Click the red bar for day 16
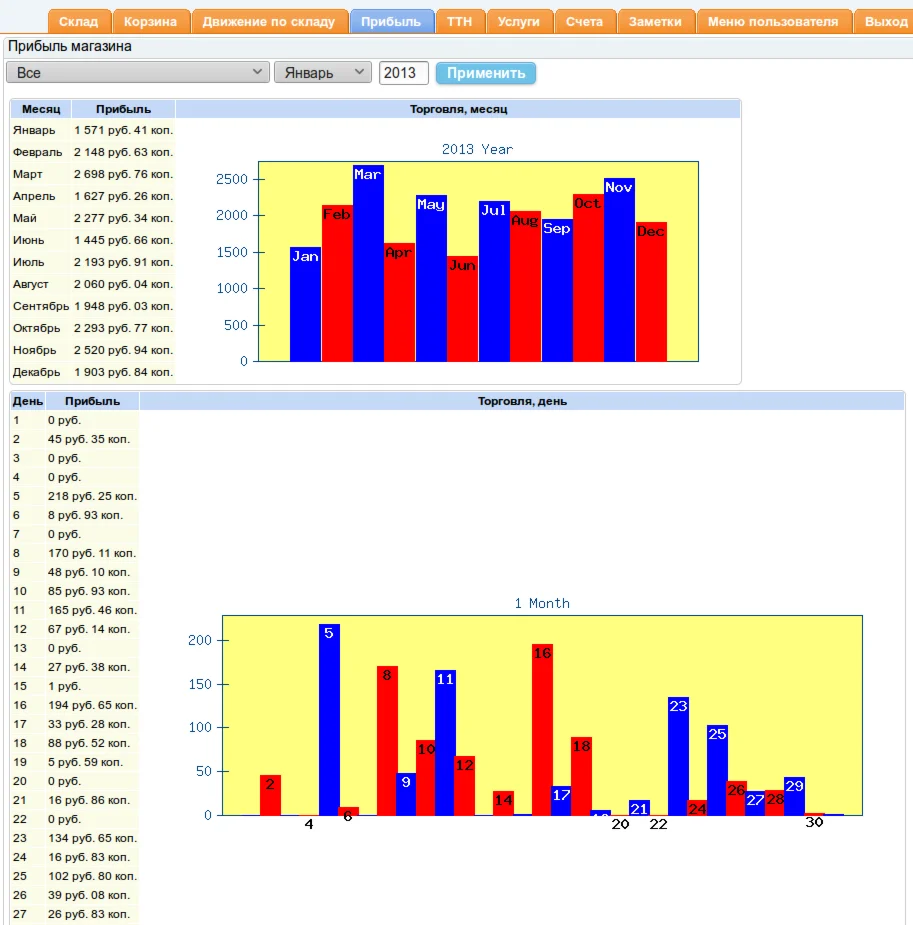This screenshot has height=925, width=913. coord(542,730)
